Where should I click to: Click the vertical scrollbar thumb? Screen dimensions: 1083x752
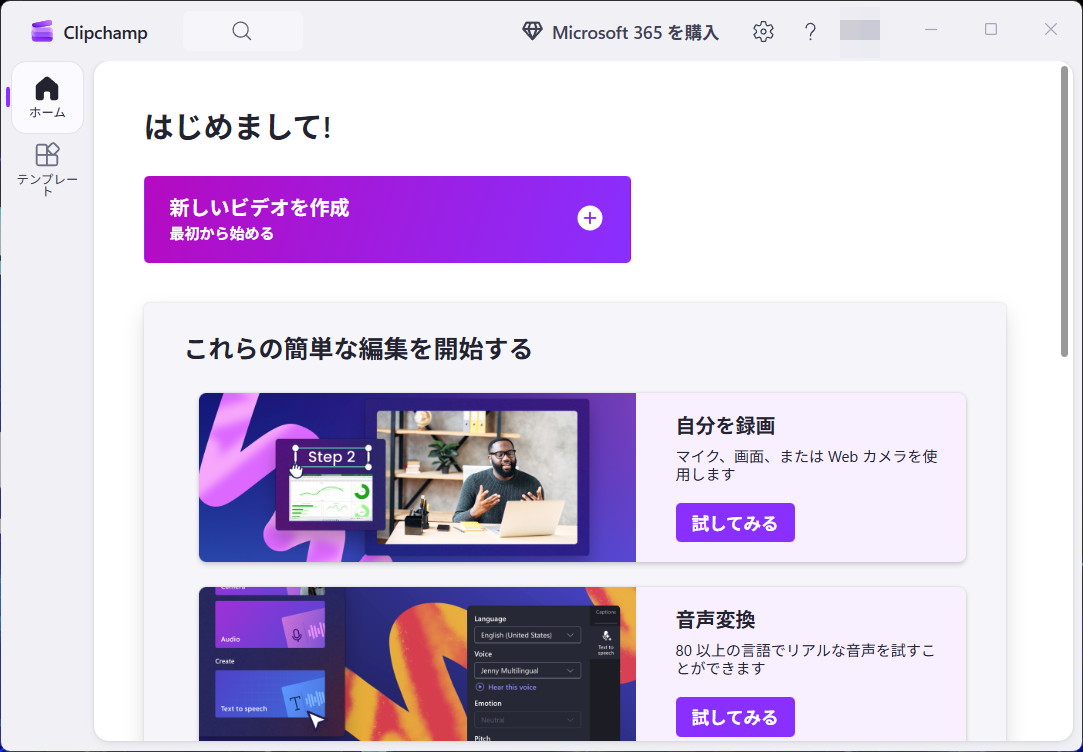1064,211
